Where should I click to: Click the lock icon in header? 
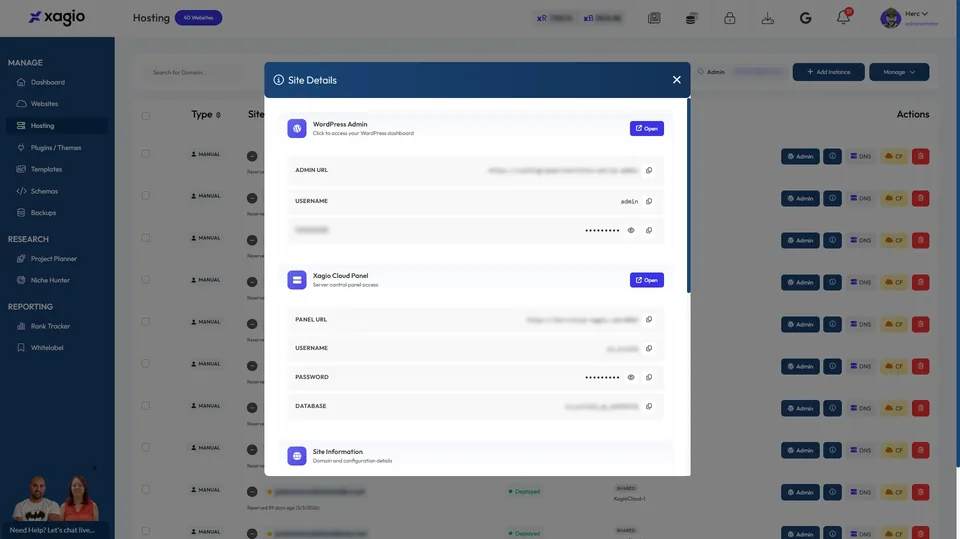tap(729, 18)
